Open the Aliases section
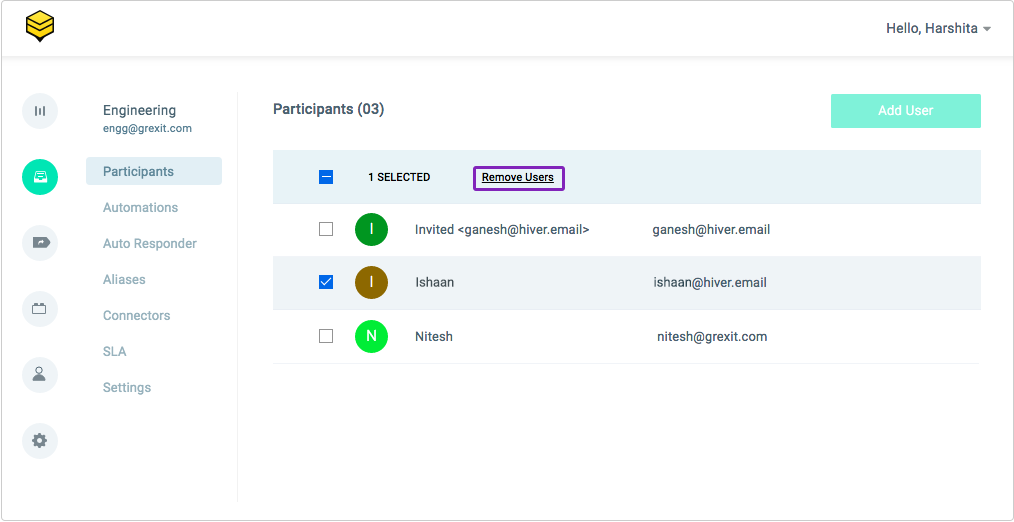The height and width of the screenshot is (522, 1014). pos(124,279)
